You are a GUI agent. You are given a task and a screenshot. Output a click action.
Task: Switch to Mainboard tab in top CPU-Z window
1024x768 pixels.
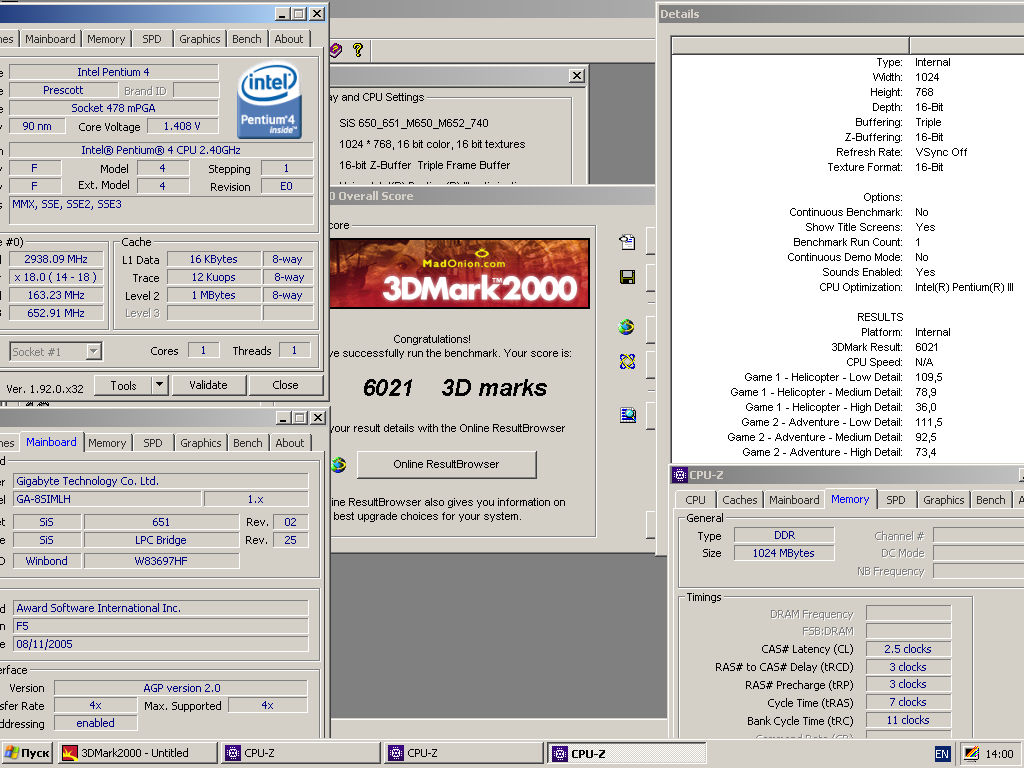(x=50, y=39)
